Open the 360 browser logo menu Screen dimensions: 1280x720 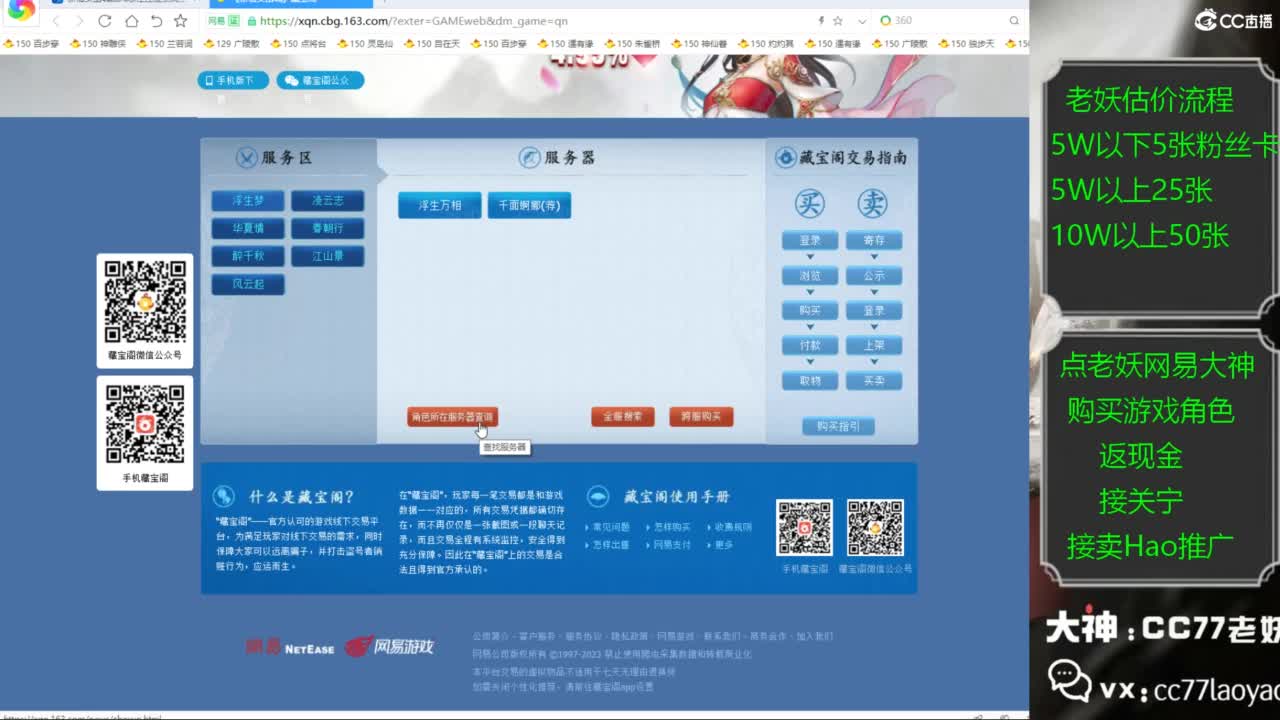(x=20, y=12)
